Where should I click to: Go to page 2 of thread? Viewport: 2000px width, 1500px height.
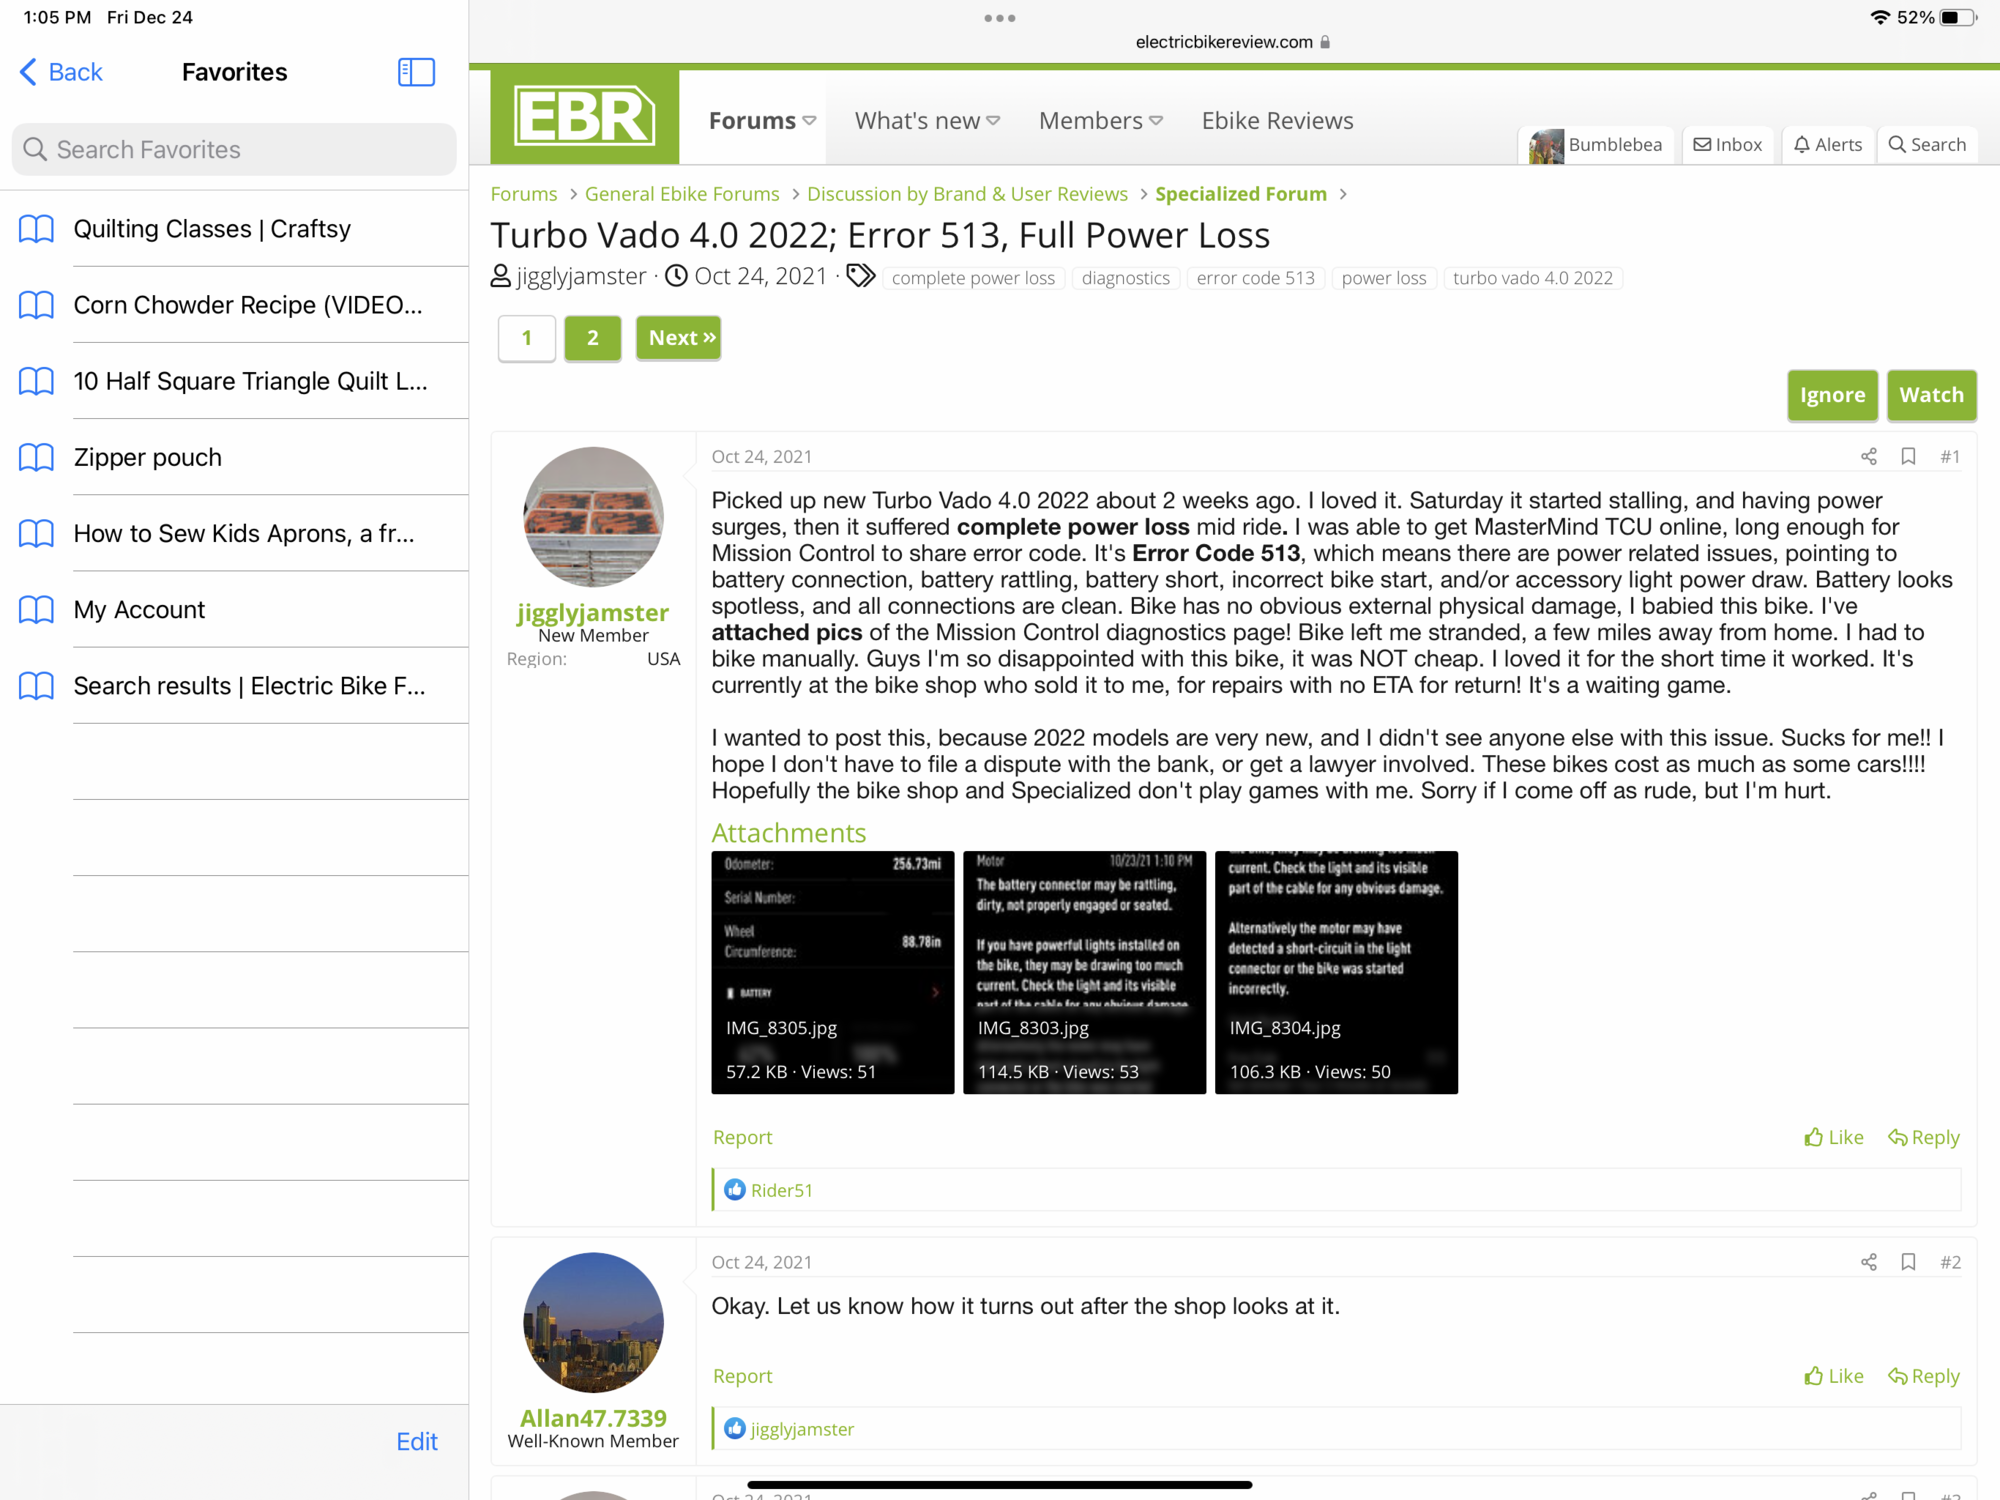[x=592, y=338]
